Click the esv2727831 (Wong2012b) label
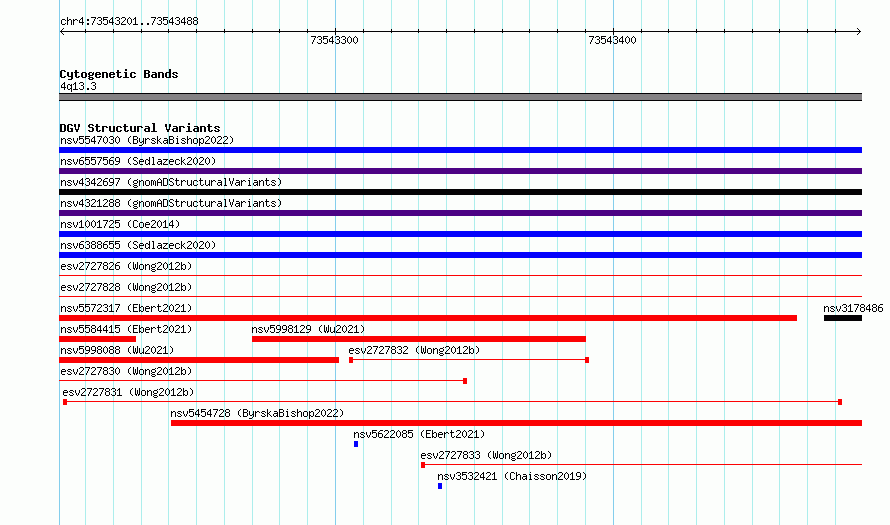 pyautogui.click(x=128, y=392)
